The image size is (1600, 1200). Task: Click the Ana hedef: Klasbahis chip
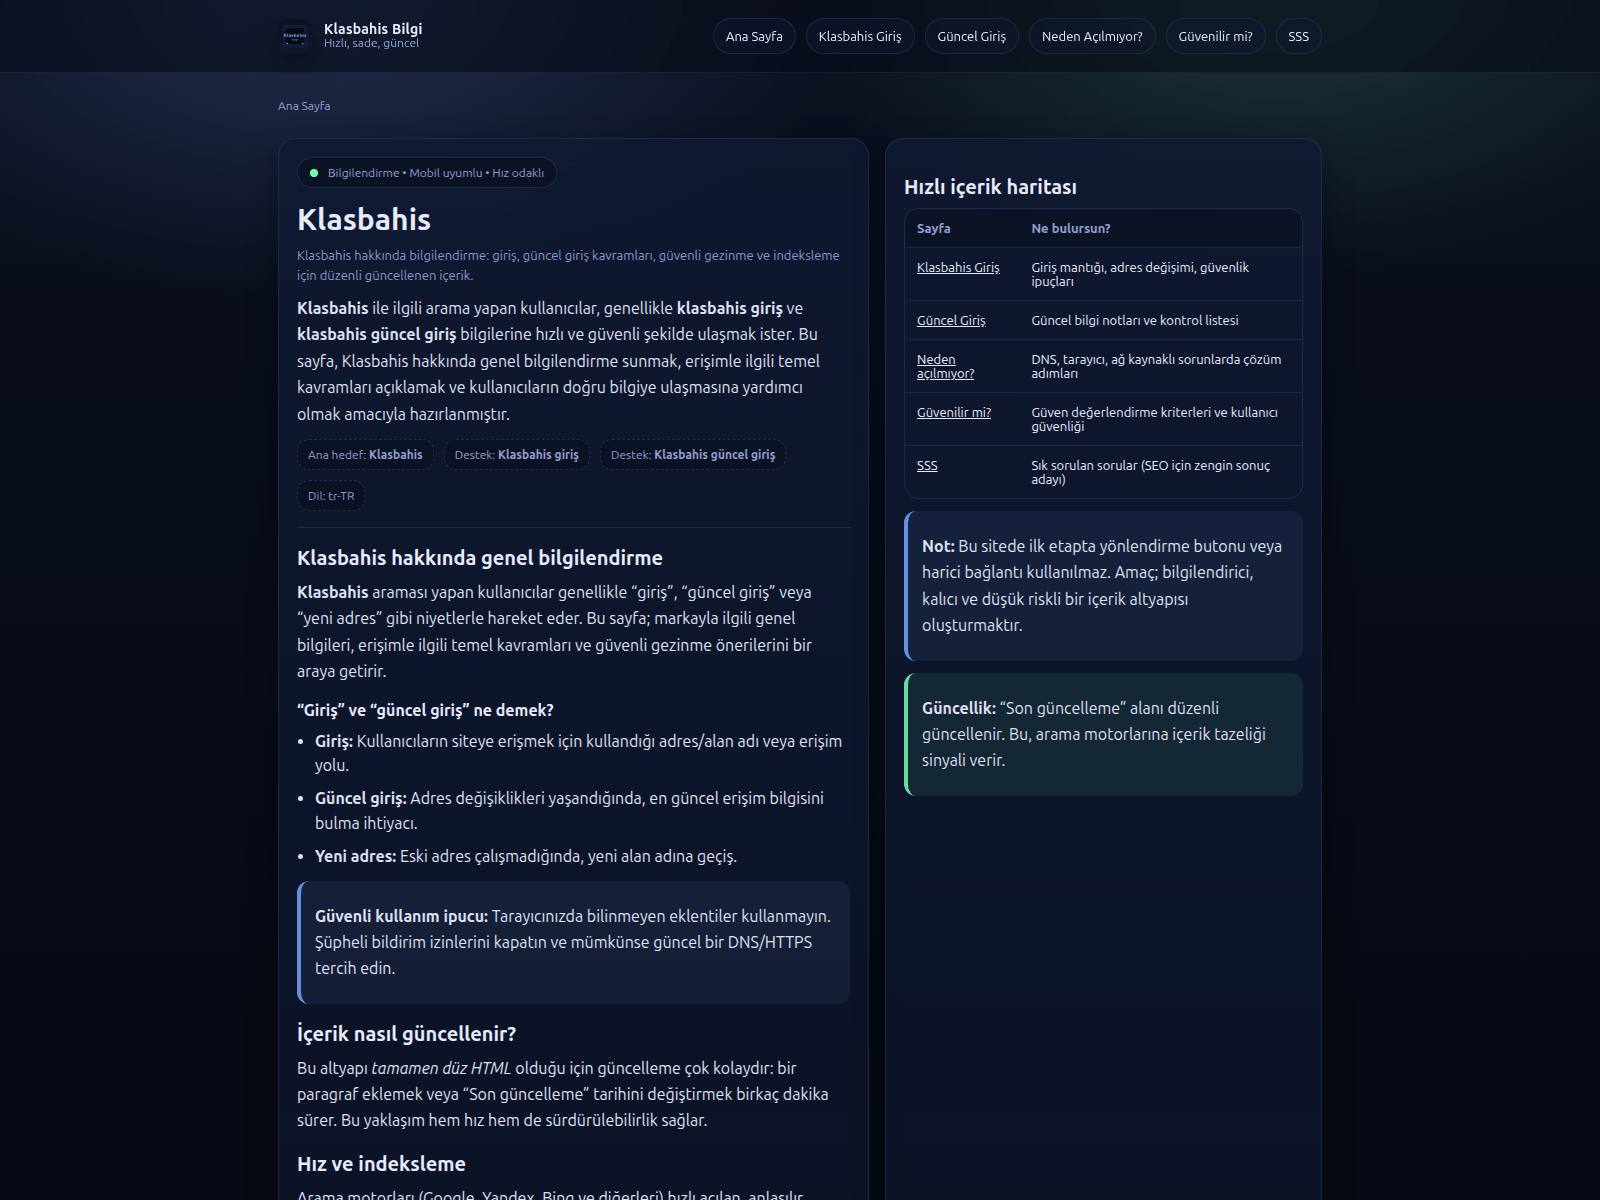click(365, 455)
